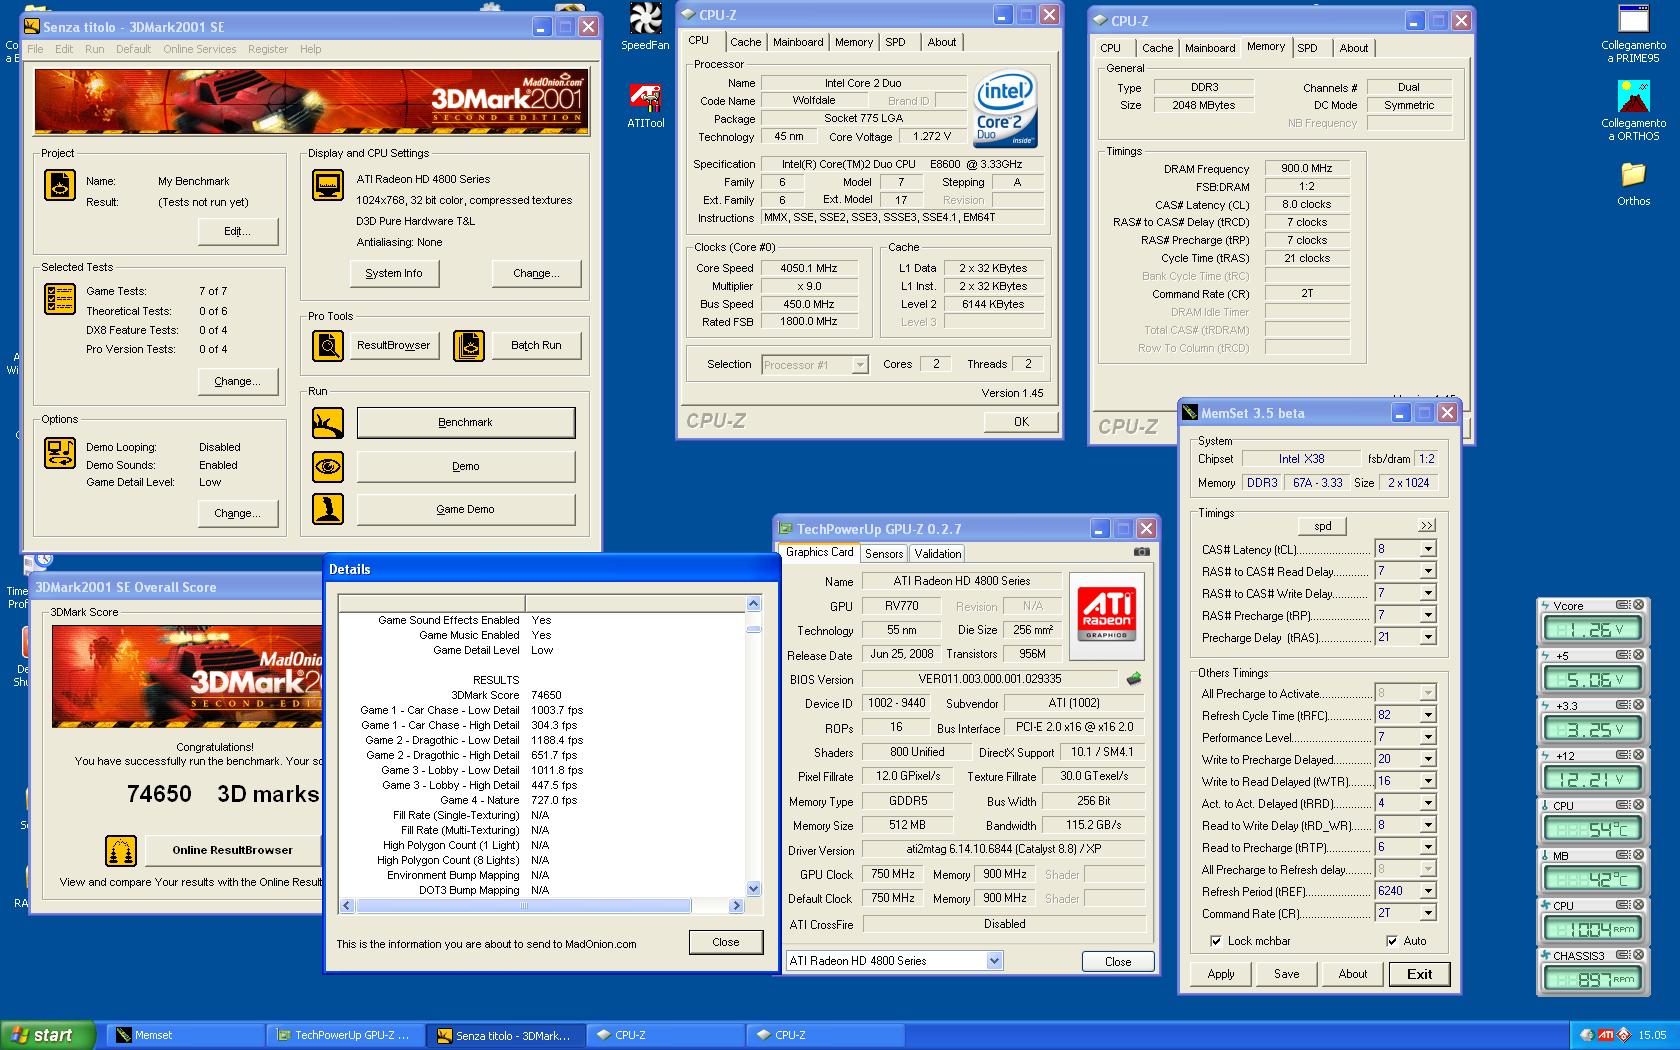The width and height of the screenshot is (1680, 1050).
Task: Click the Options loop icon in 3DMark
Action: pyautogui.click(x=60, y=453)
